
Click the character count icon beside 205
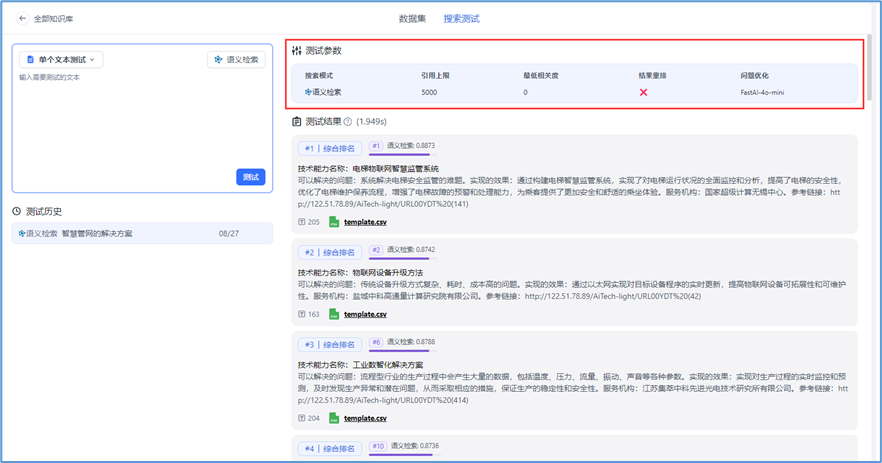pos(302,222)
